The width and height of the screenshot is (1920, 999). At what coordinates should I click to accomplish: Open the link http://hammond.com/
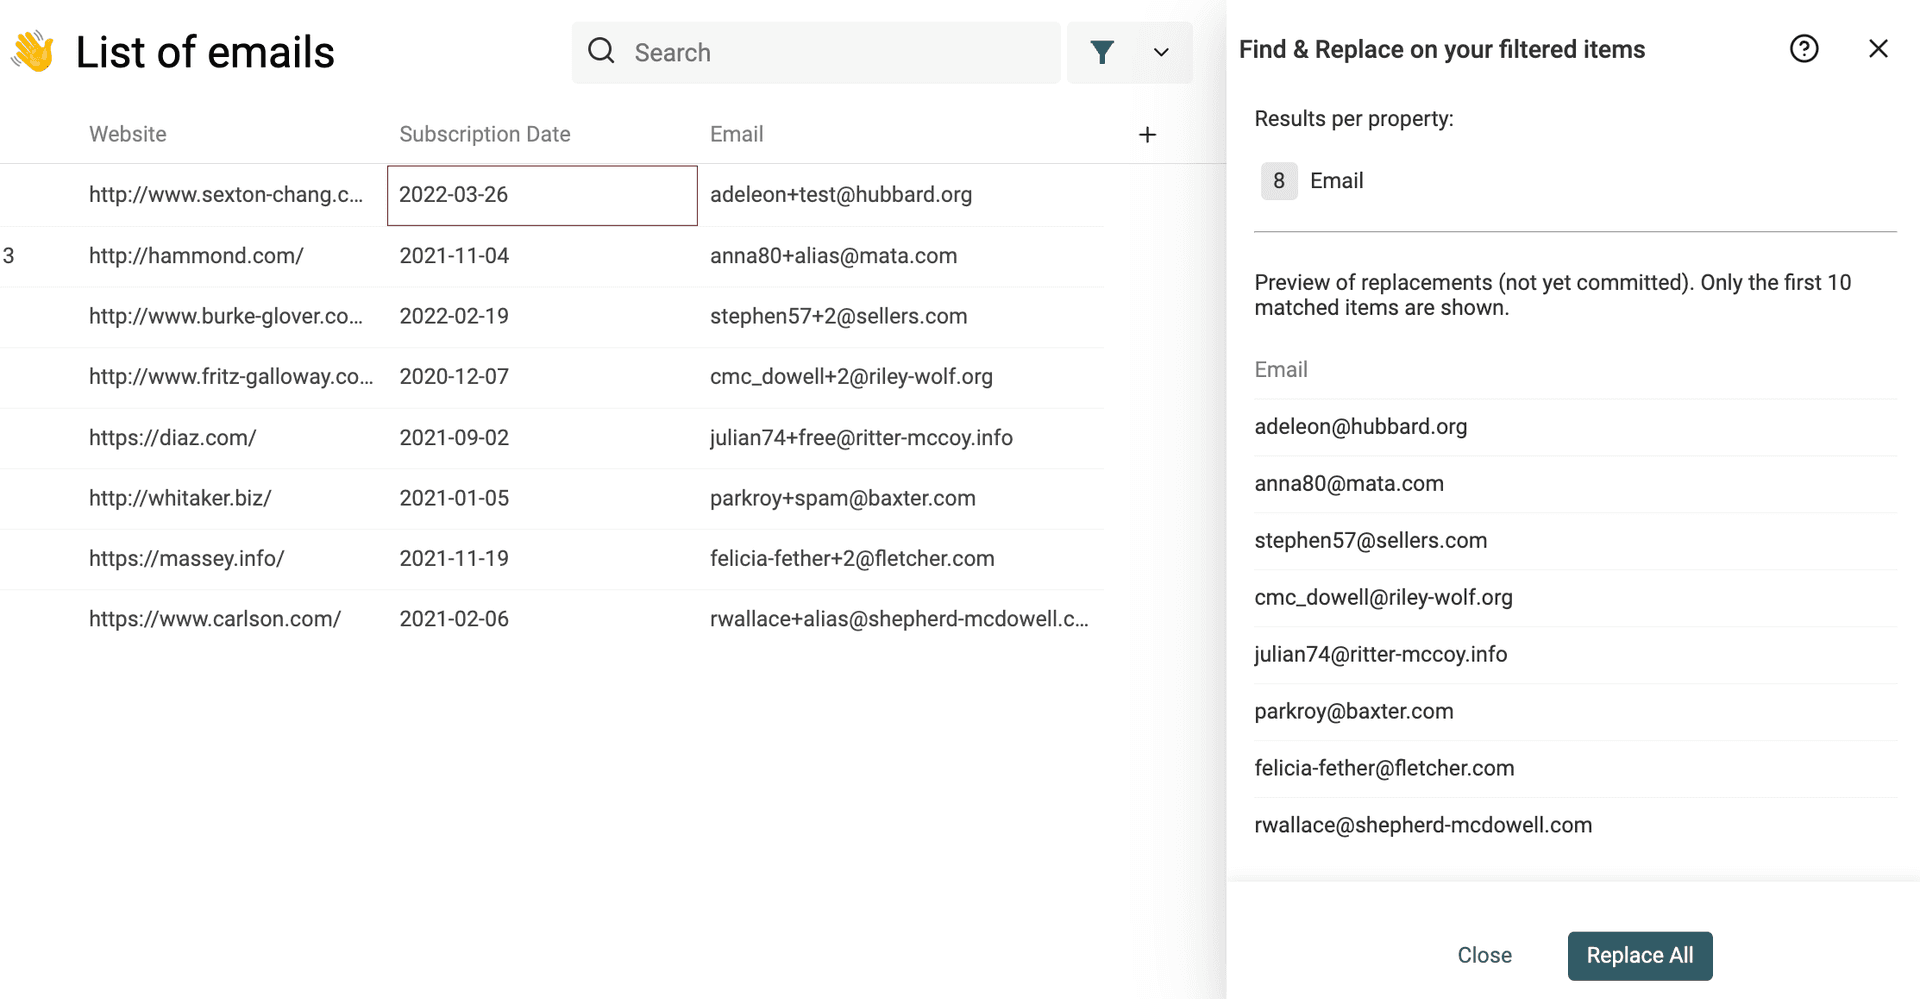pyautogui.click(x=196, y=256)
